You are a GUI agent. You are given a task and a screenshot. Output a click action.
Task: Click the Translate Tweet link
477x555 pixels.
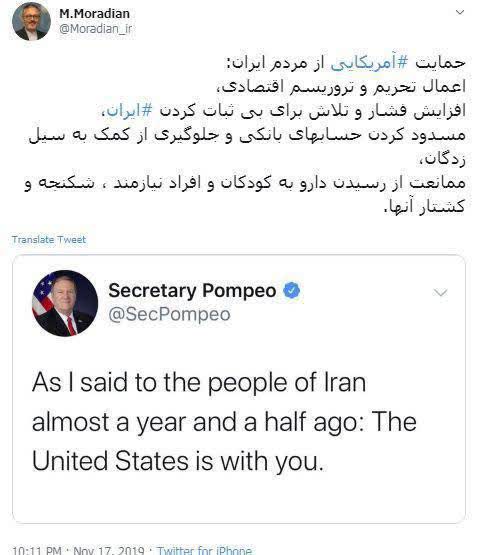[49, 240]
